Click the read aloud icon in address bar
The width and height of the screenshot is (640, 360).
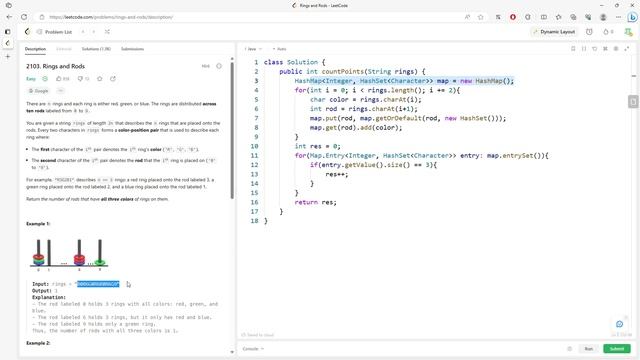pos(467,17)
